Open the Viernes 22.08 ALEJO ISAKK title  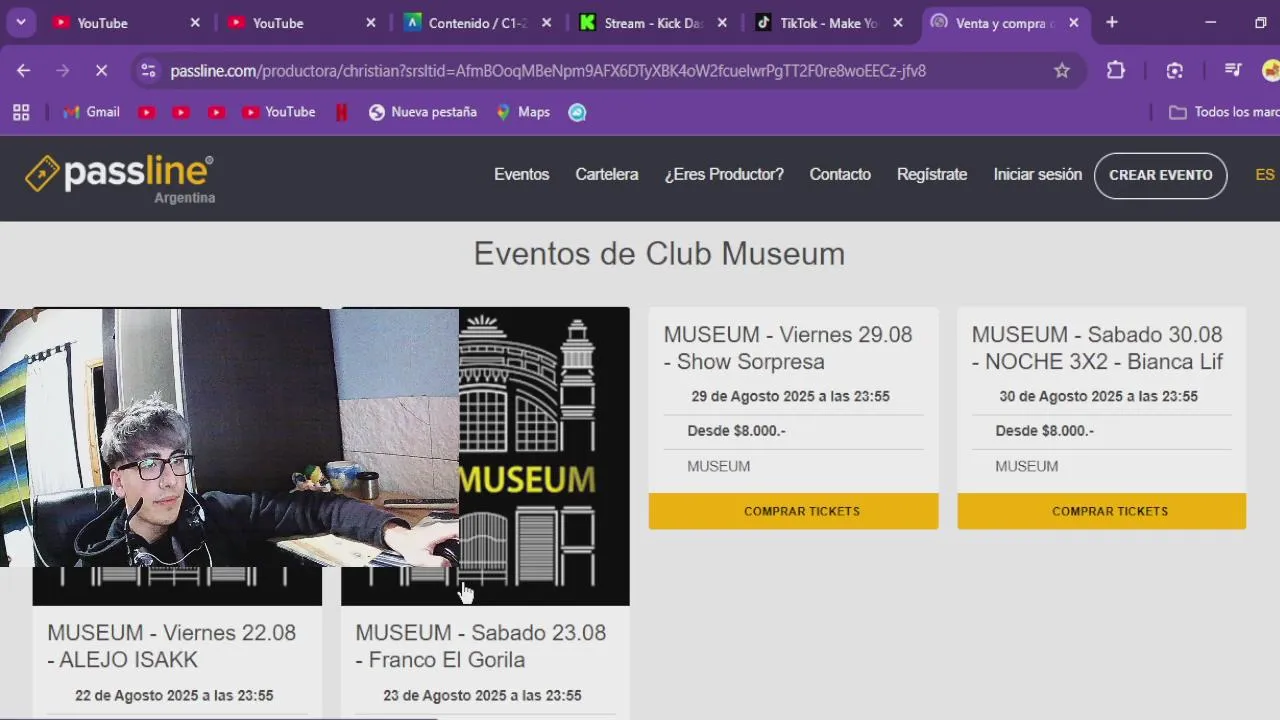click(x=172, y=646)
